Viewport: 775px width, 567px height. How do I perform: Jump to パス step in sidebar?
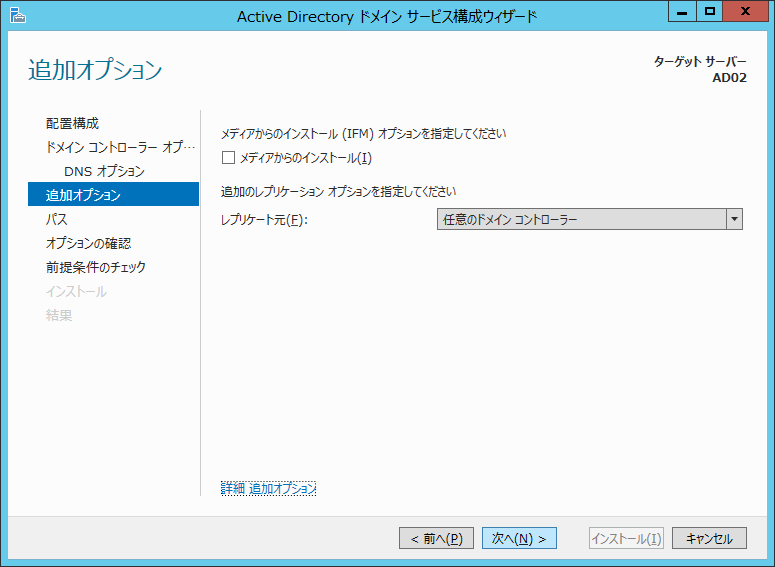(x=57, y=219)
